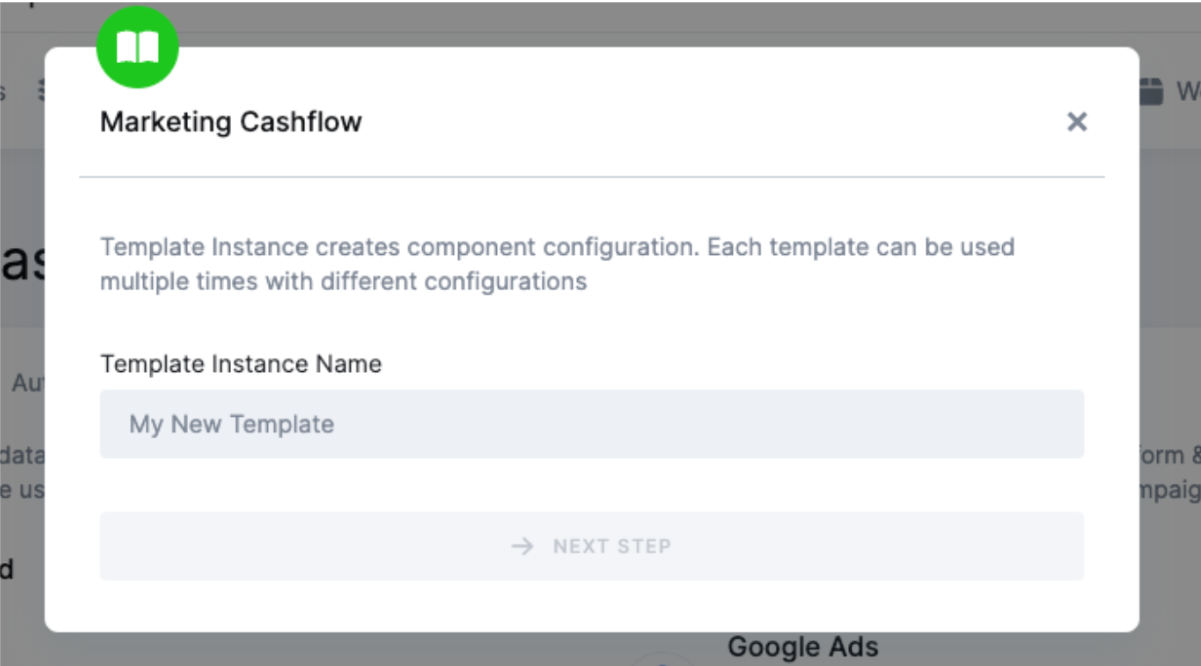Click the partially hidden icon left of dialog
Screen dimensions: 1201x666
(x=41, y=91)
